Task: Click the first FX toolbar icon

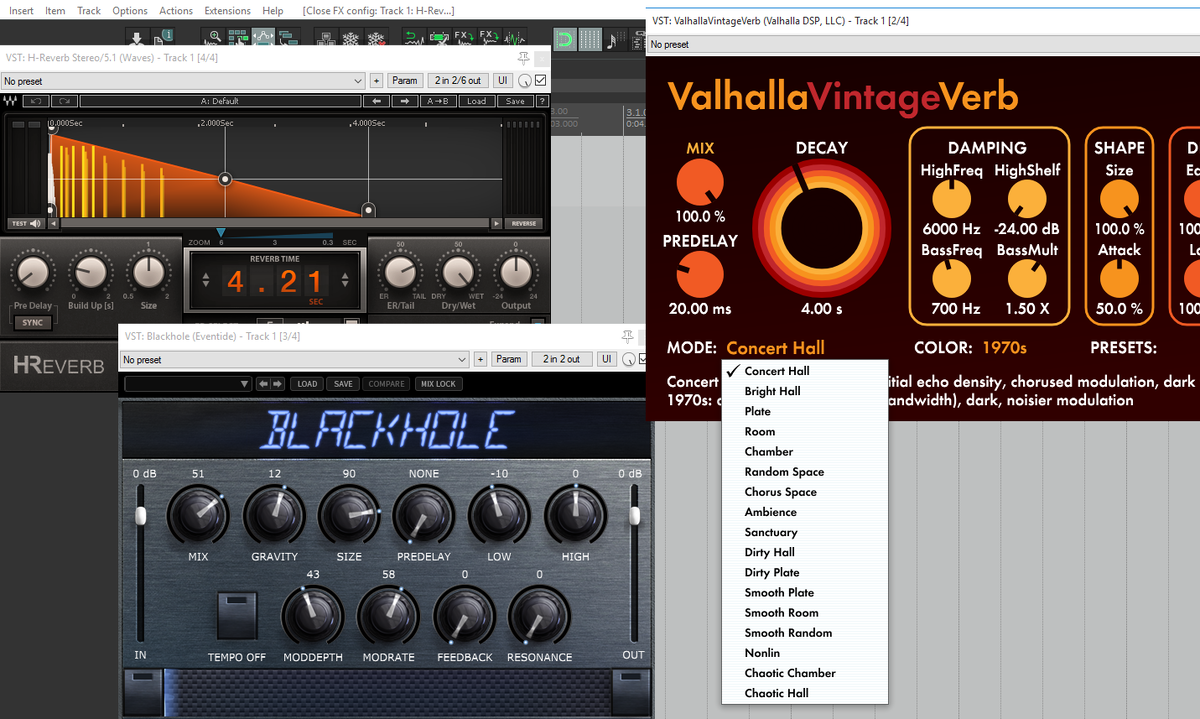Action: coord(466,38)
